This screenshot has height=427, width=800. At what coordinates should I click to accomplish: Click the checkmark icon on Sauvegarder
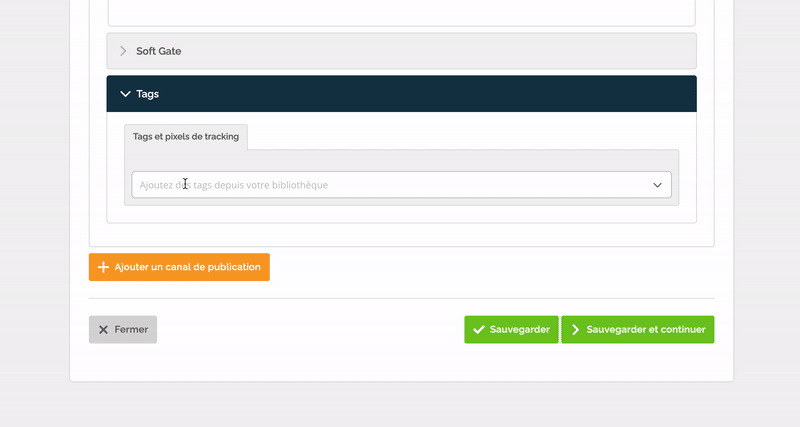479,330
